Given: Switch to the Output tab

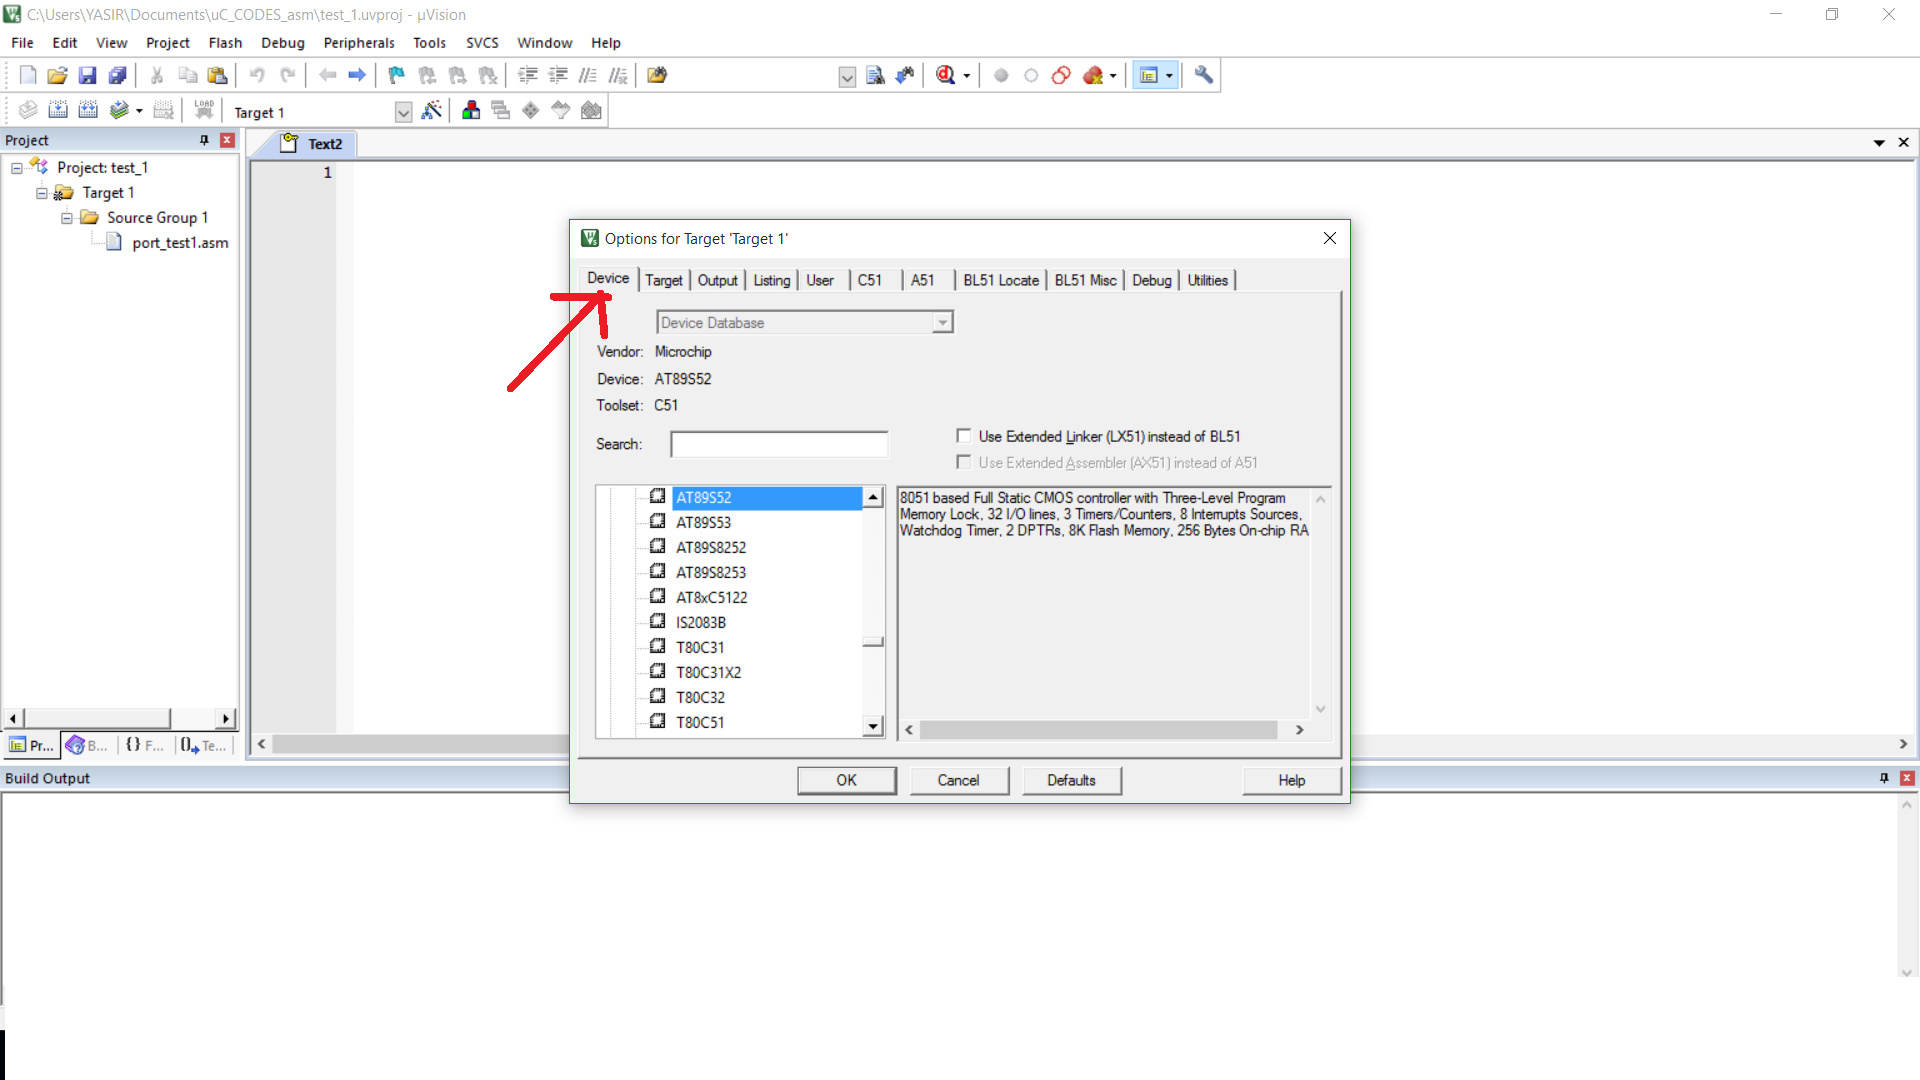Looking at the screenshot, I should point(717,280).
